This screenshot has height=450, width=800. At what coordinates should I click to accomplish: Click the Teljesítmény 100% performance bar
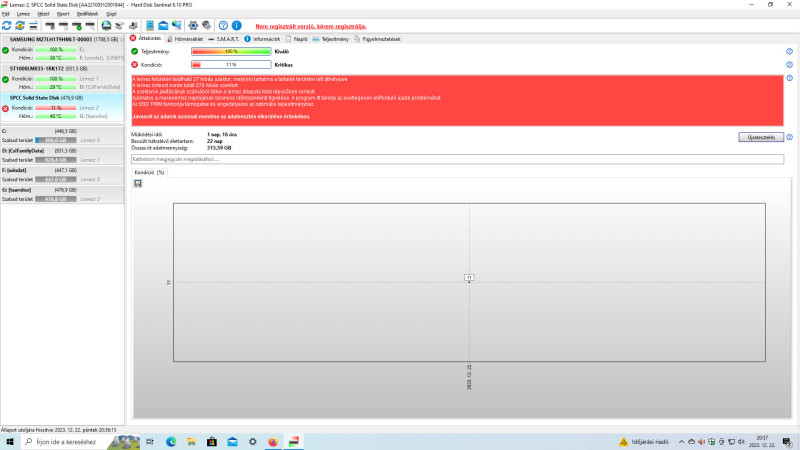(231, 52)
